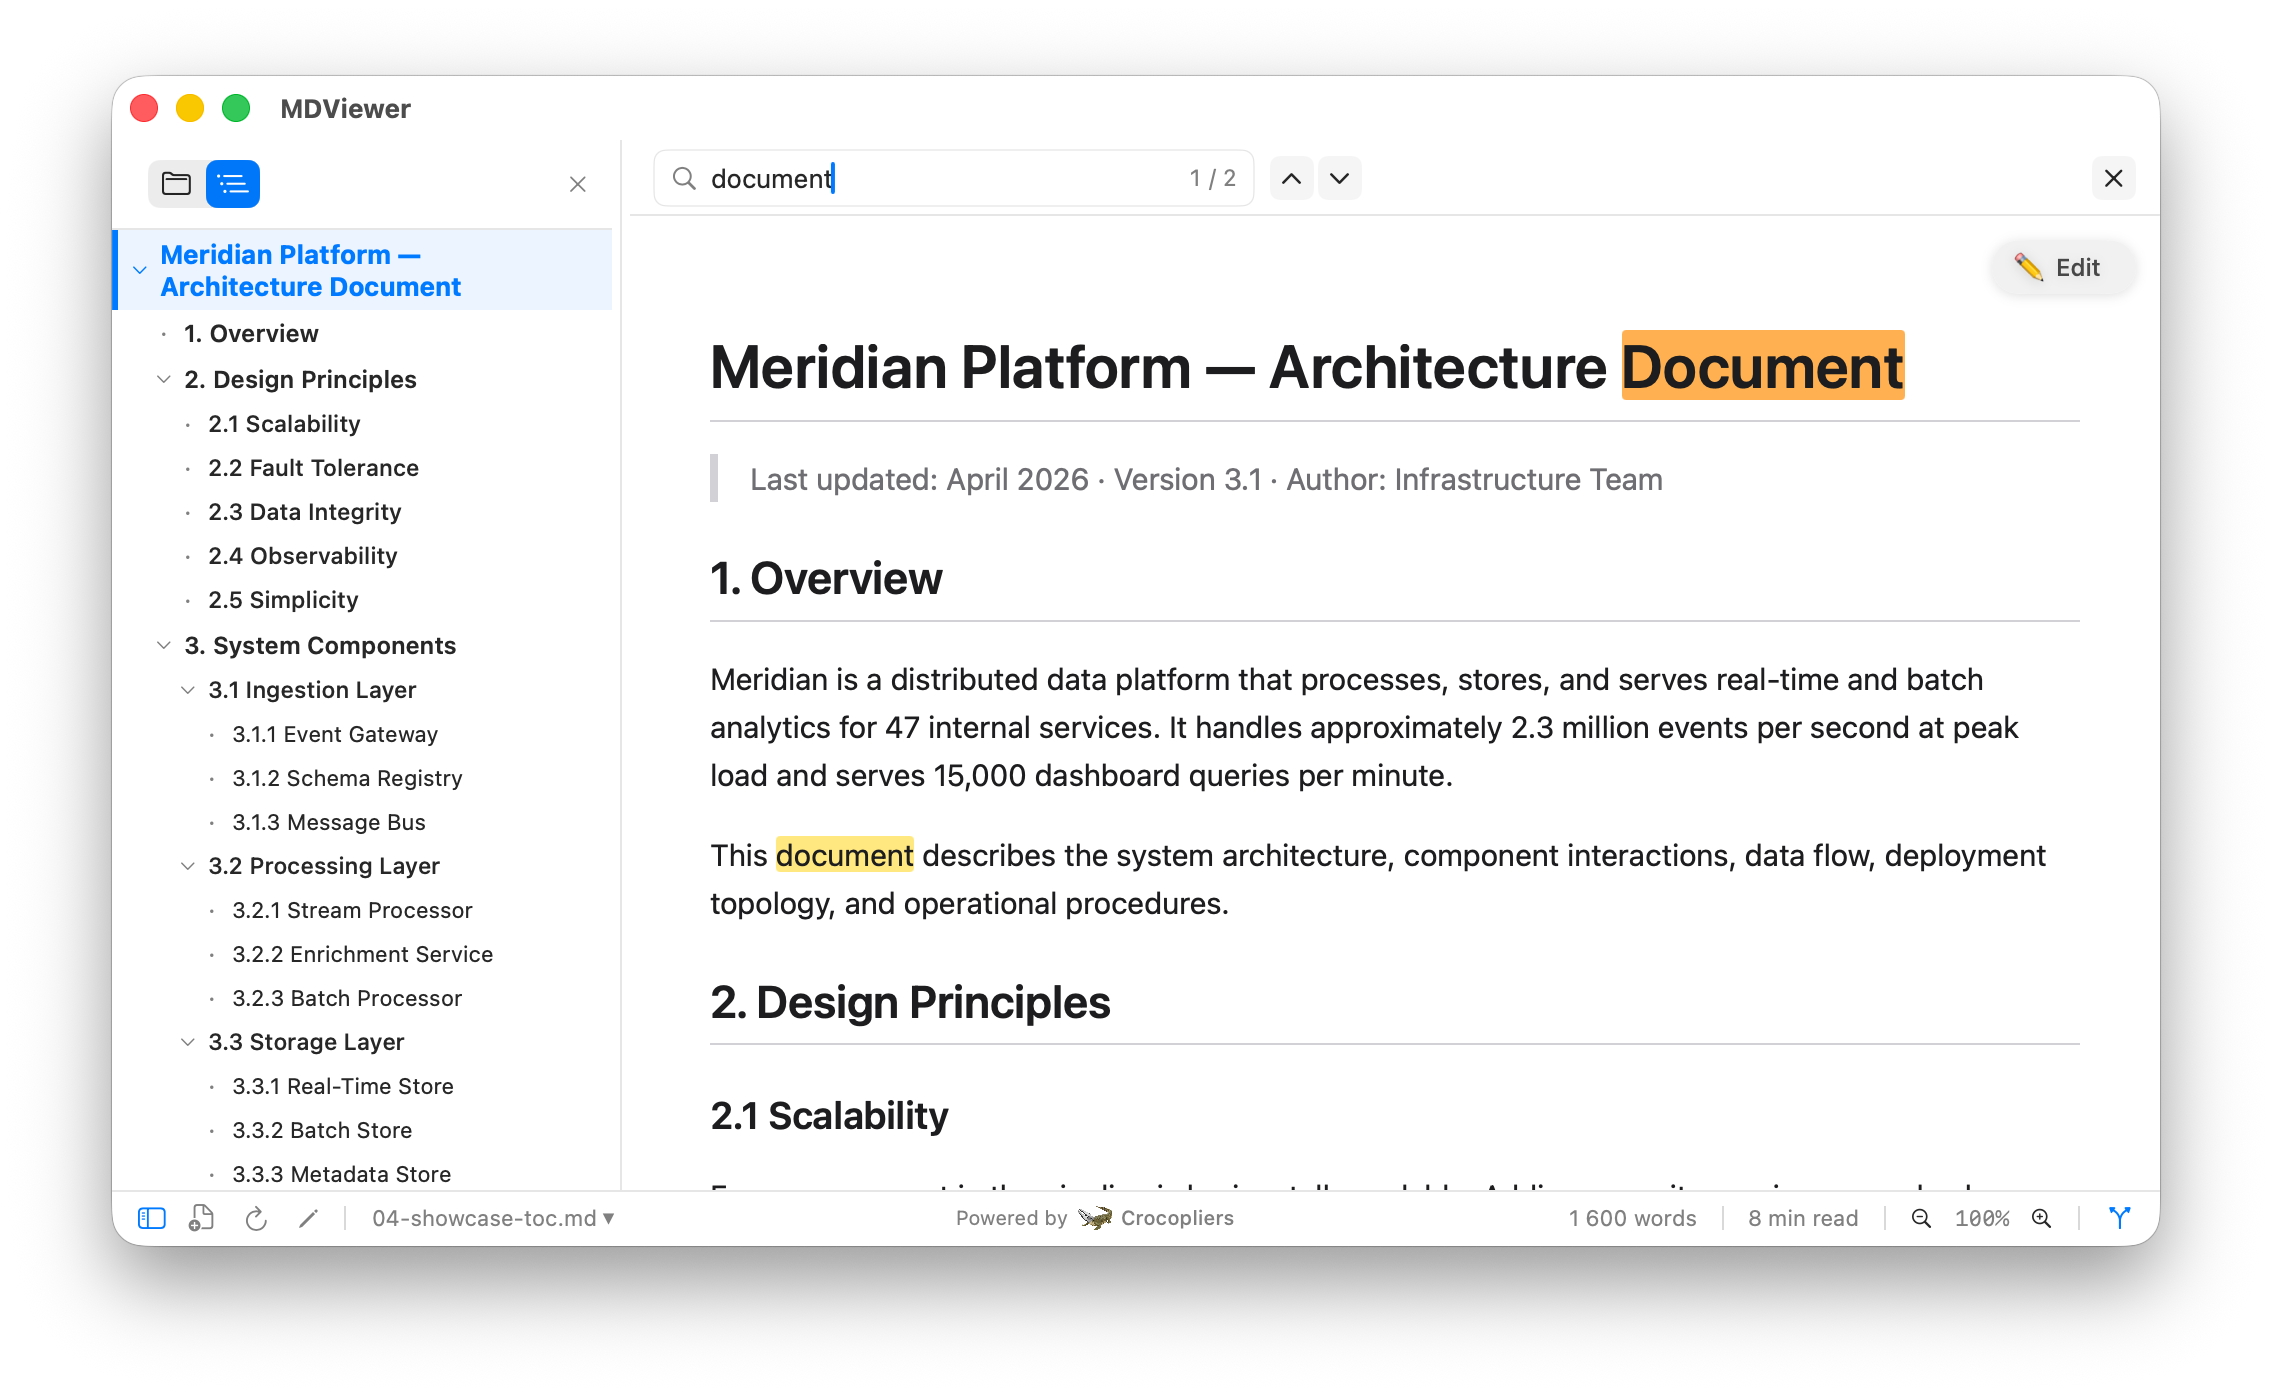This screenshot has width=2272, height=1394.
Task: Click the '1 600 words' status entry
Action: click(1632, 1218)
